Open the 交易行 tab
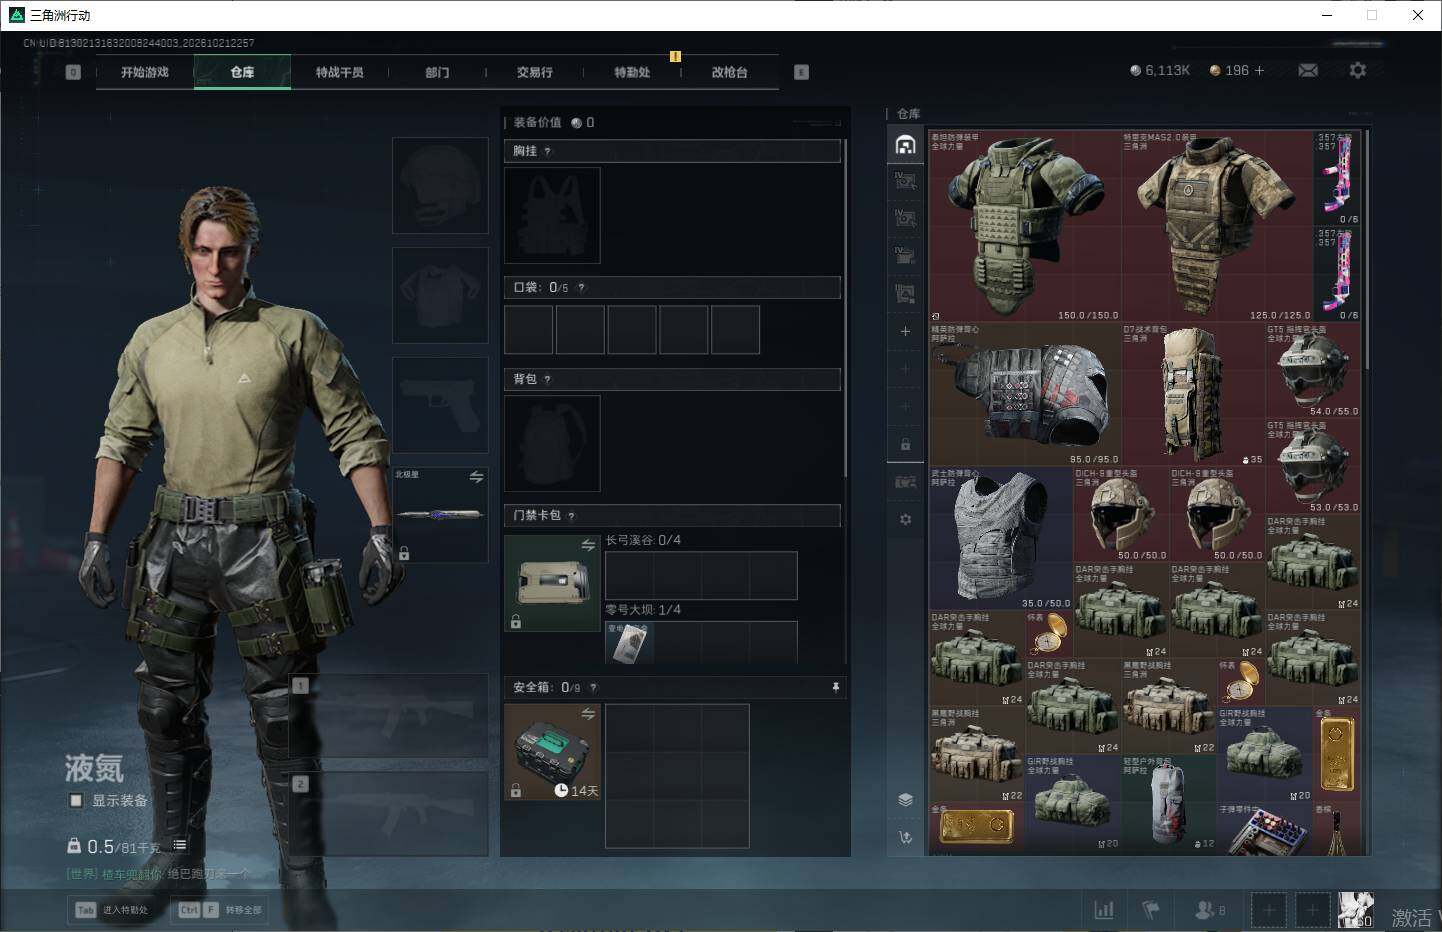Image resolution: width=1442 pixels, height=932 pixels. pyautogui.click(x=535, y=72)
